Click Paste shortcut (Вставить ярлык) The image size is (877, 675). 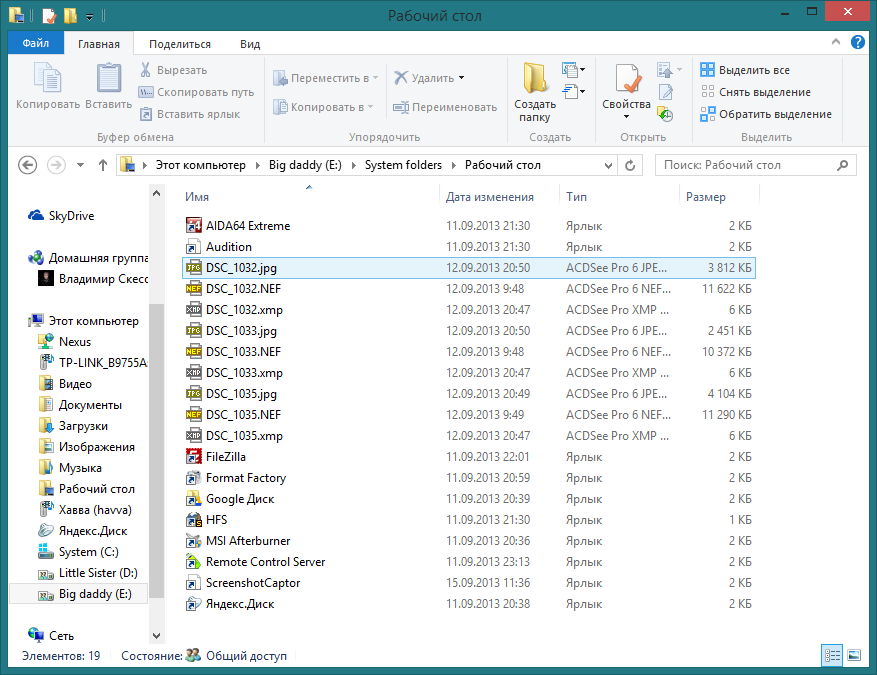click(x=190, y=114)
